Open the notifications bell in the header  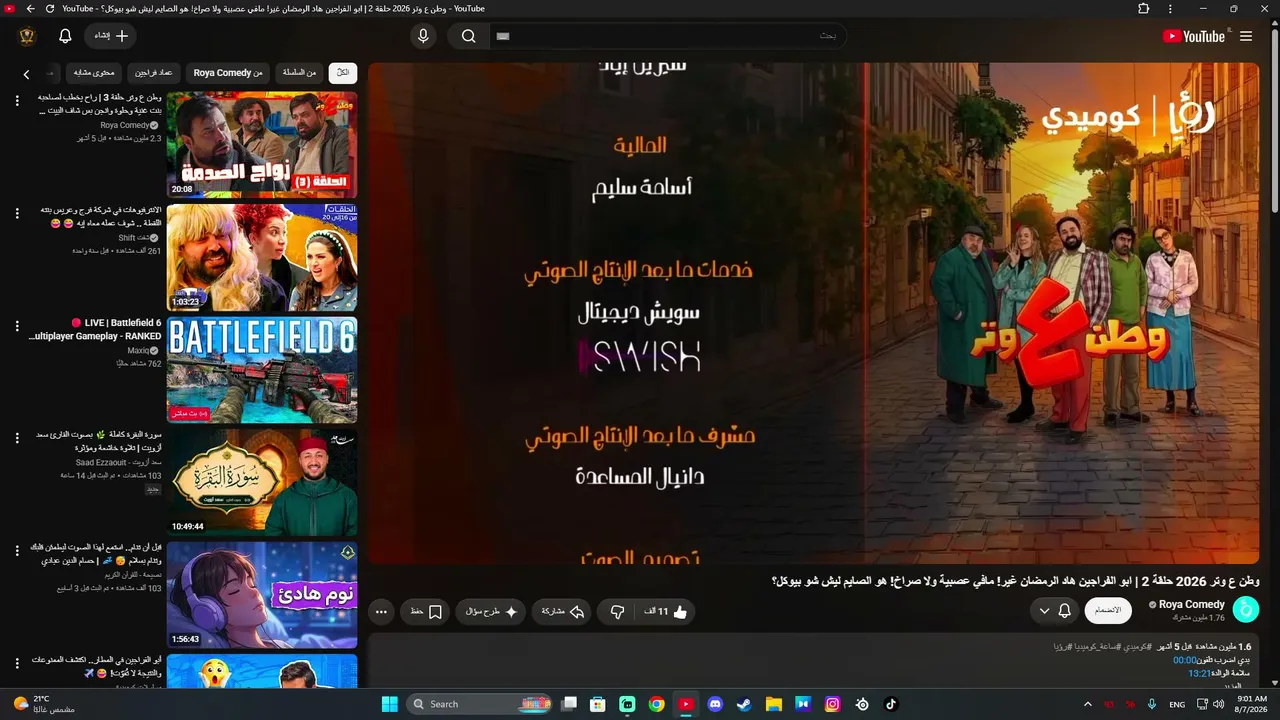[65, 36]
